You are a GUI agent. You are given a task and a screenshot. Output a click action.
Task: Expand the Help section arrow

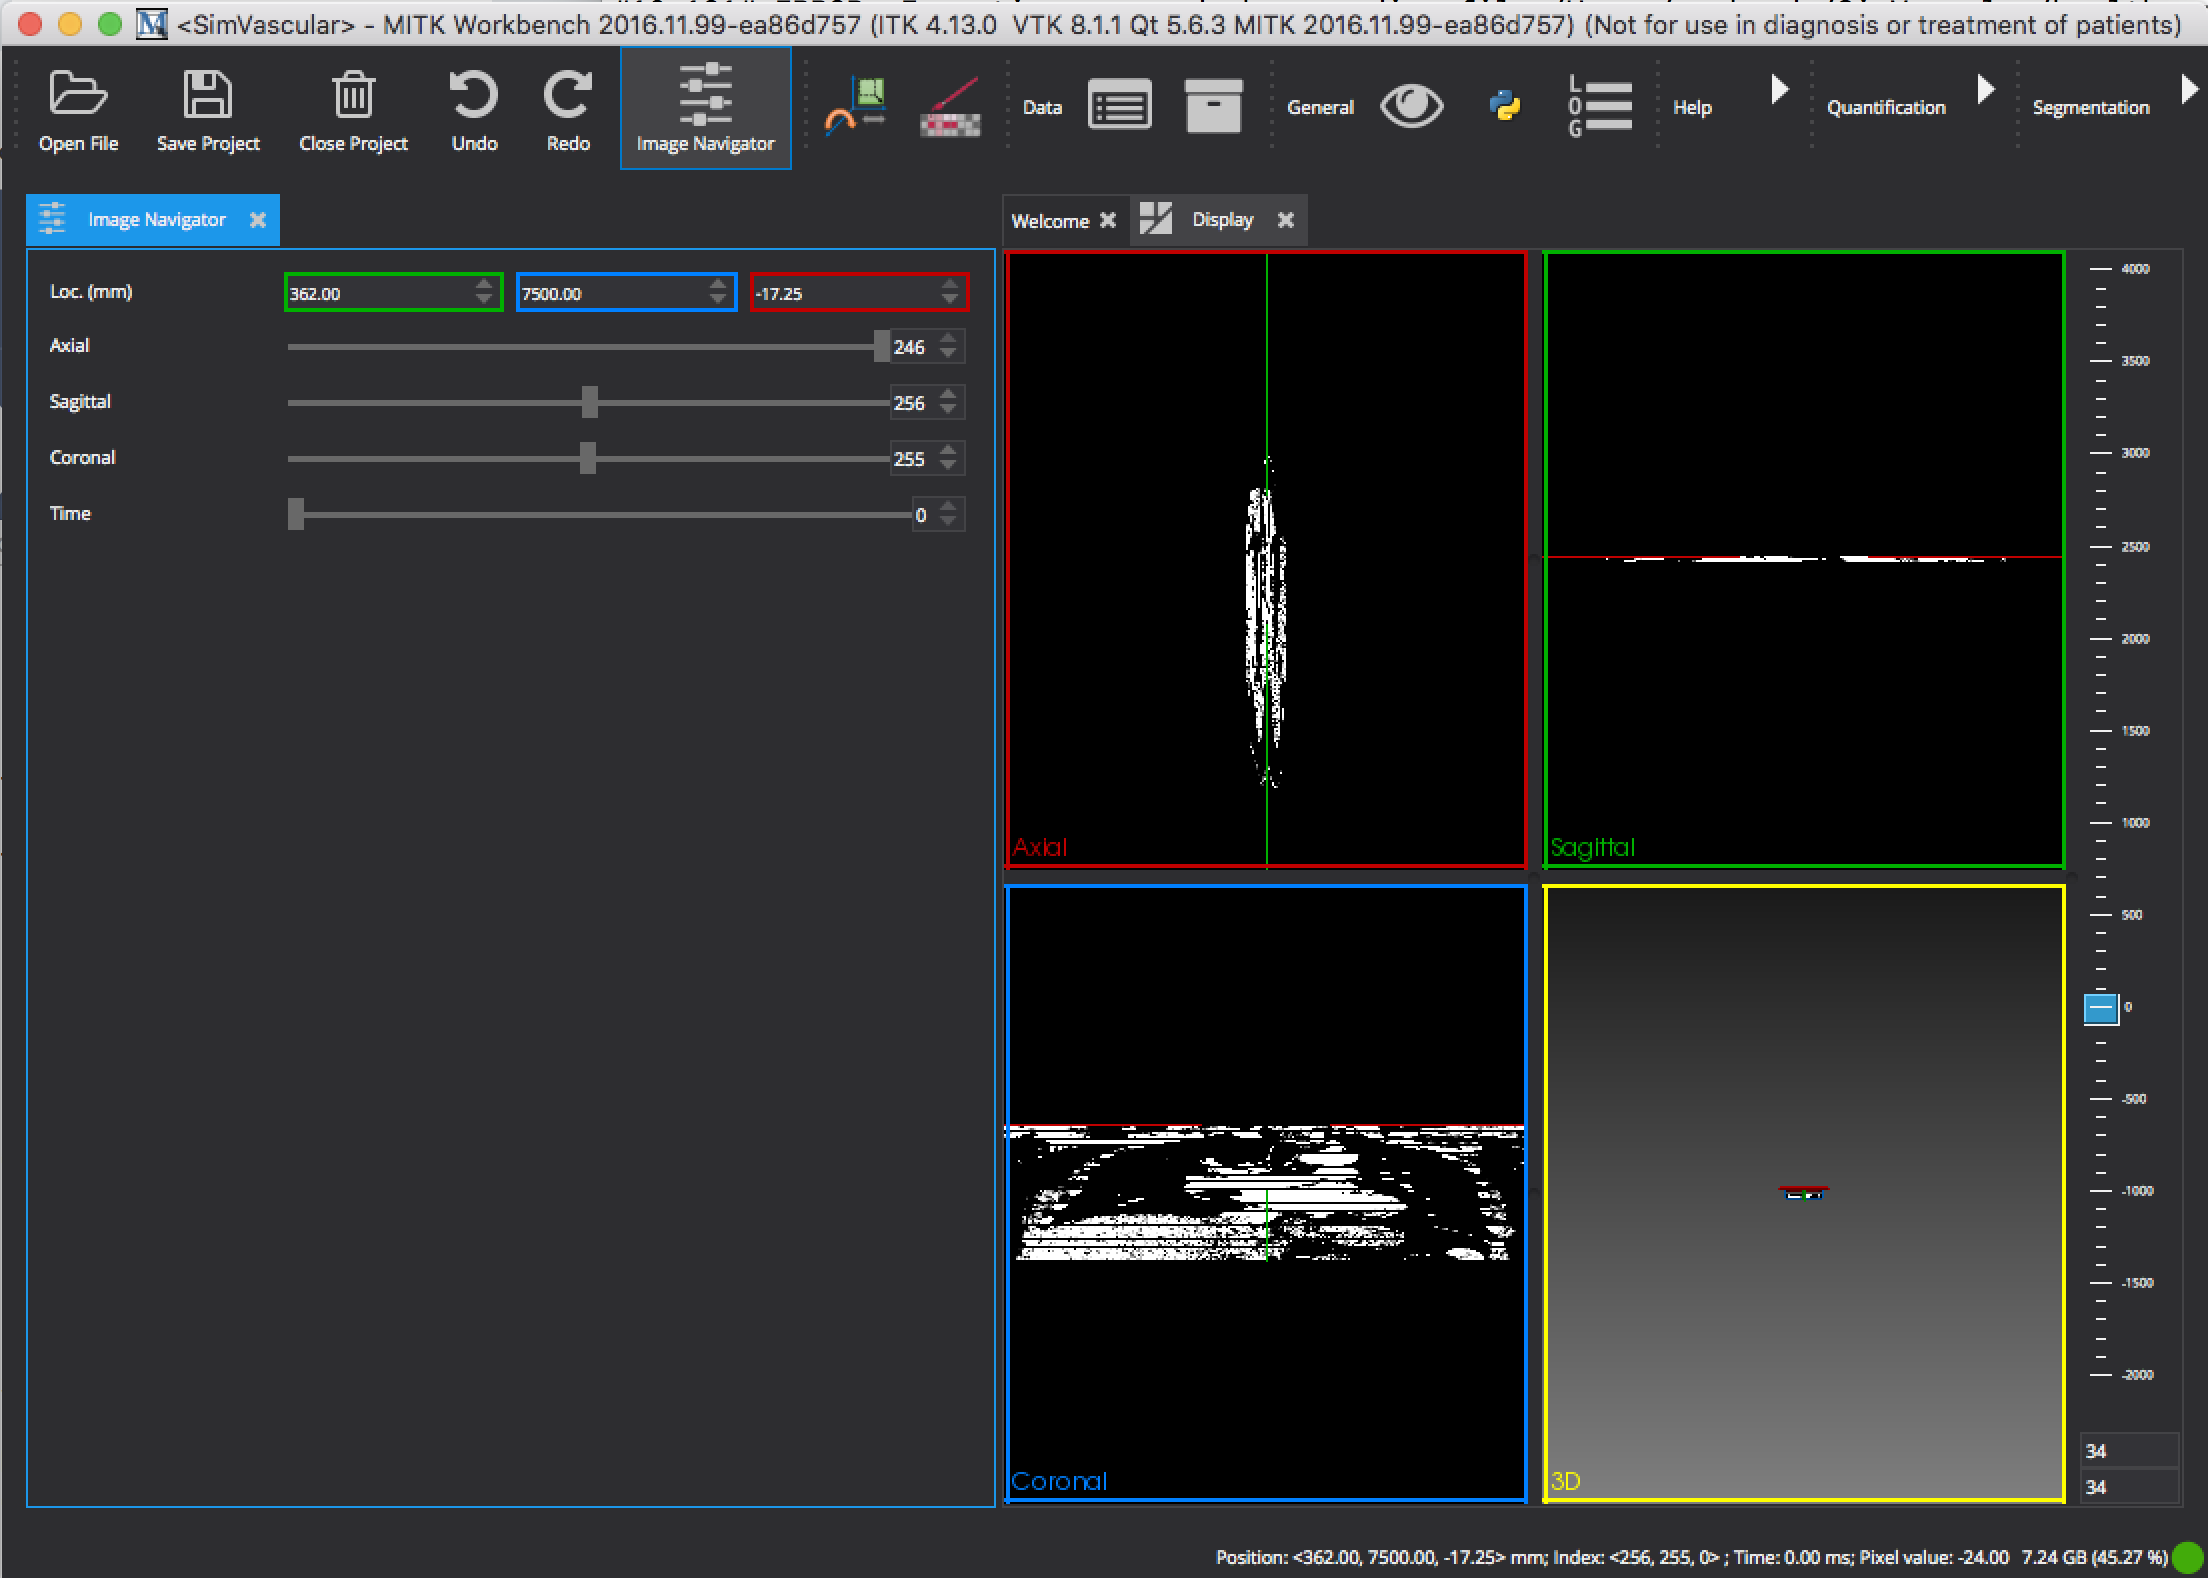pyautogui.click(x=1779, y=90)
